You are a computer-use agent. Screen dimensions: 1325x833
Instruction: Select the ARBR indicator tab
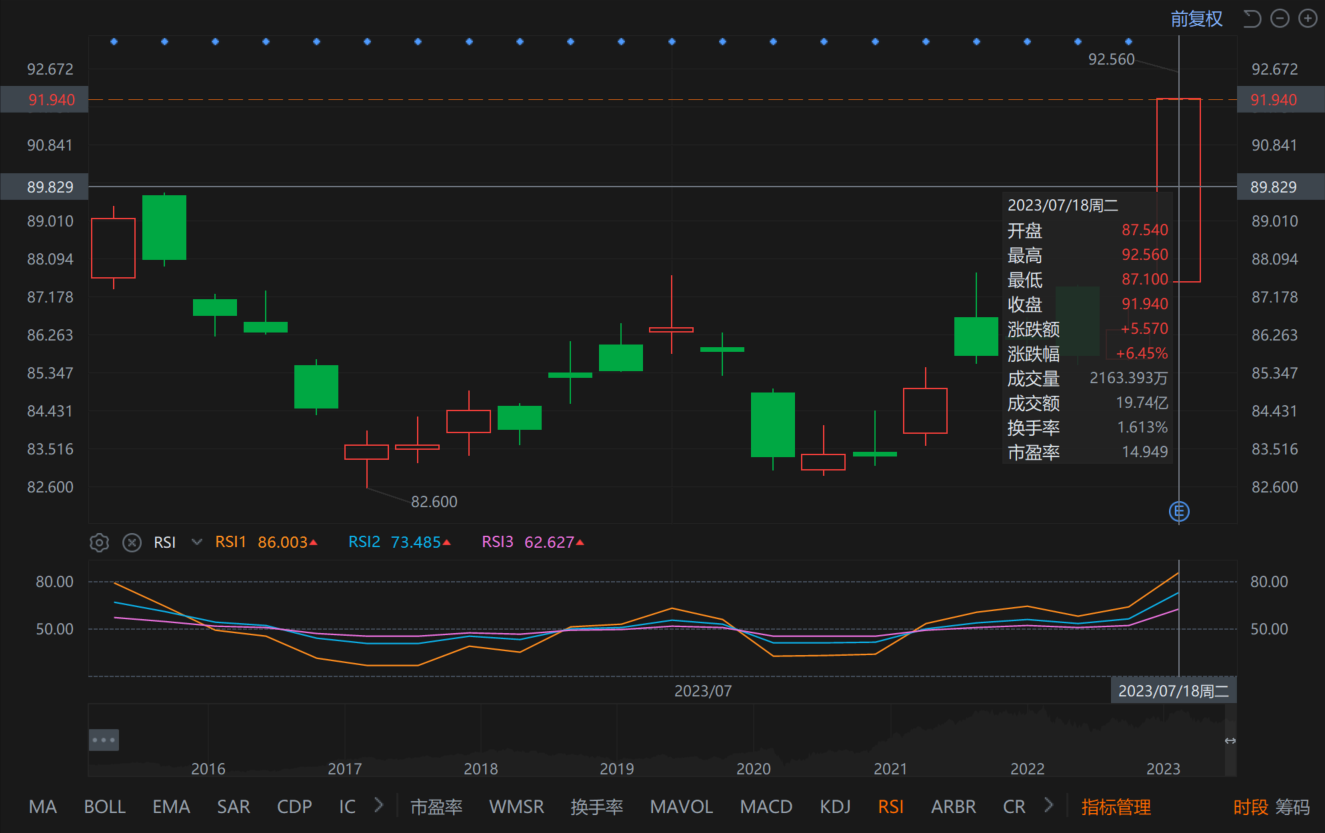pos(954,807)
